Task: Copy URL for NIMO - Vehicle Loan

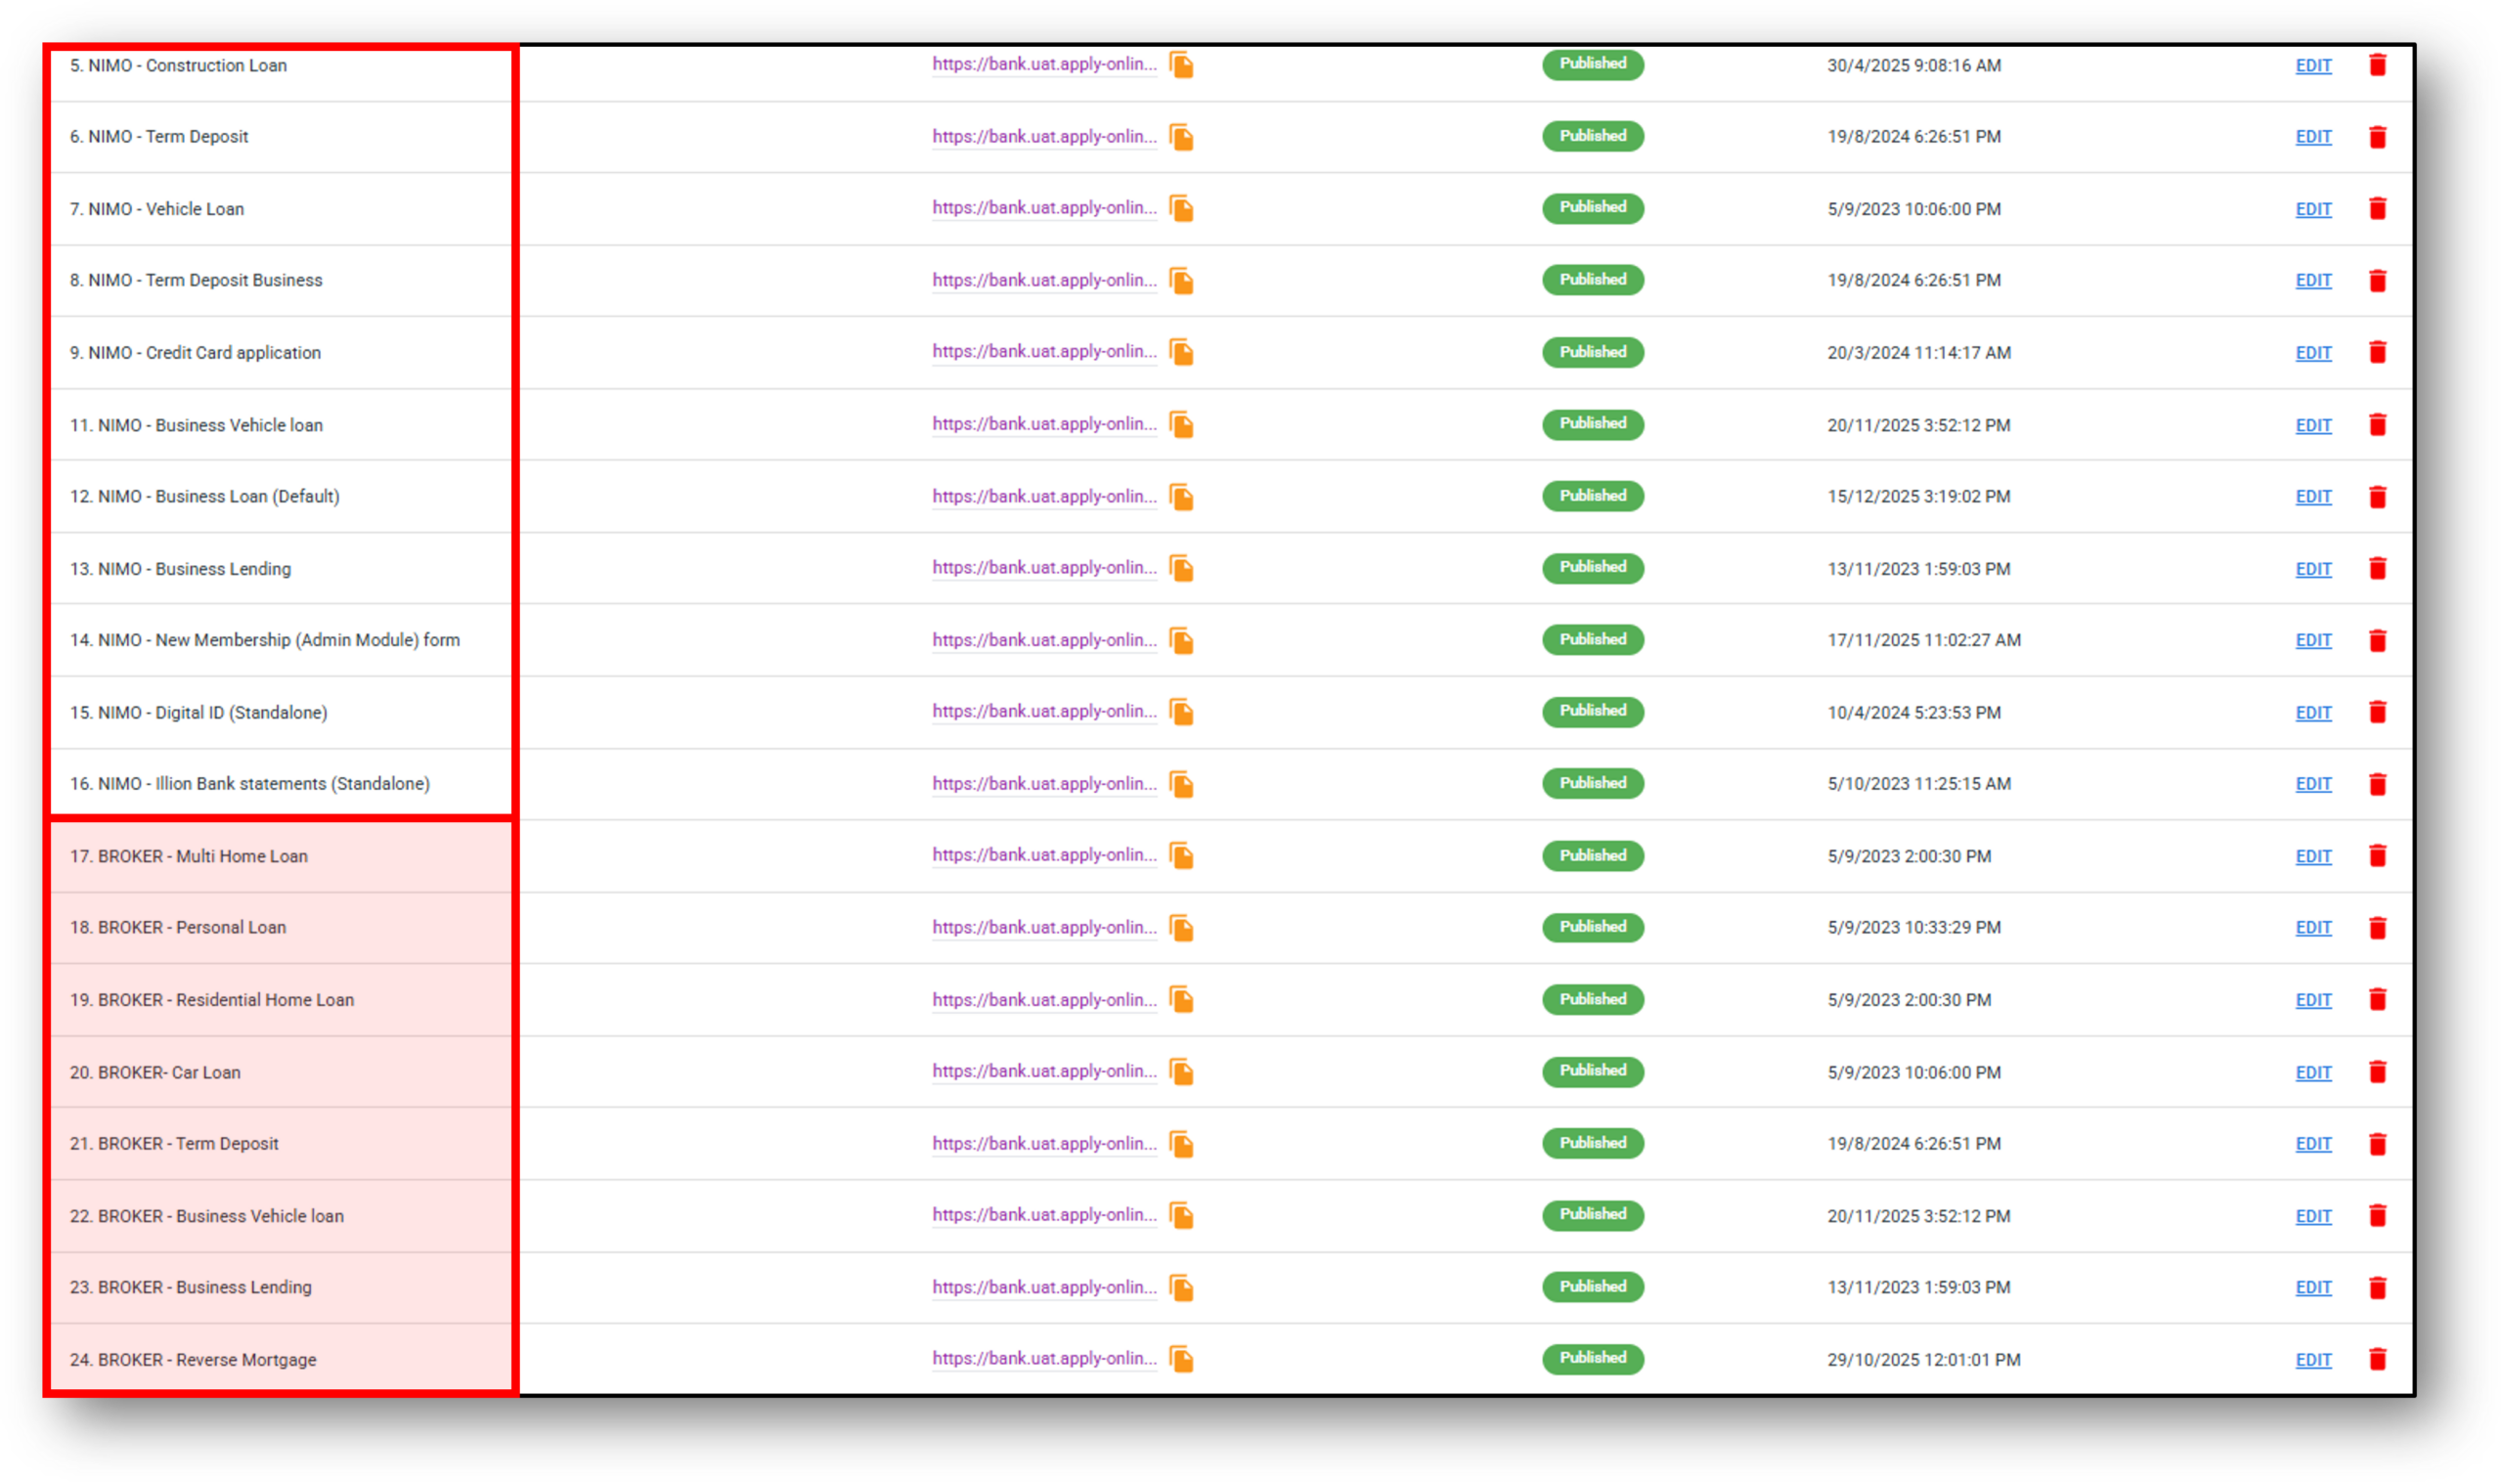Action: click(1181, 209)
